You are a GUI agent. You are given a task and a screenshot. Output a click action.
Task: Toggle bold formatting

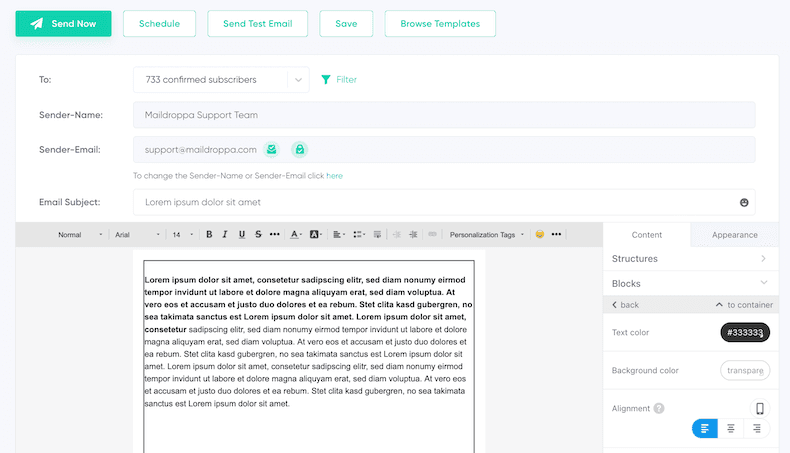click(x=209, y=234)
